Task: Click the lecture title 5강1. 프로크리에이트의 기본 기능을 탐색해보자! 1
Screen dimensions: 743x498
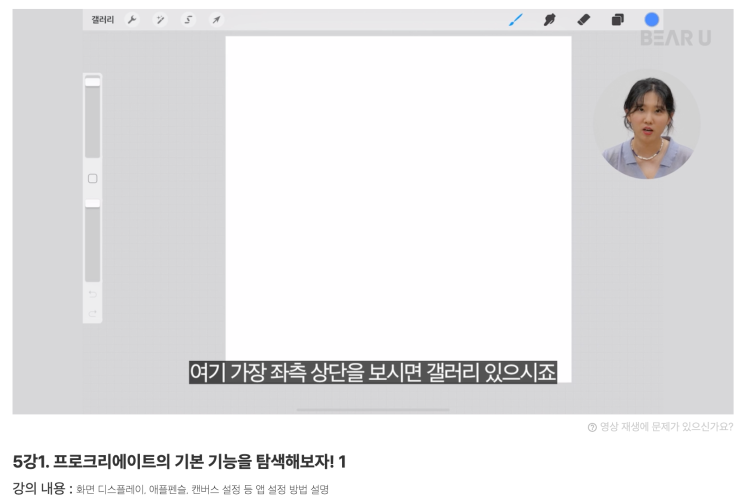Action: (x=180, y=462)
